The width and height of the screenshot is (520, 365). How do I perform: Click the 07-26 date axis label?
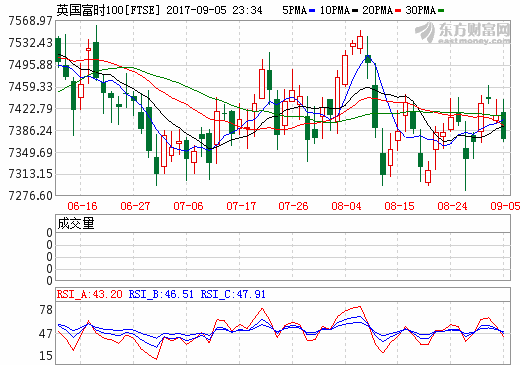(x=293, y=206)
